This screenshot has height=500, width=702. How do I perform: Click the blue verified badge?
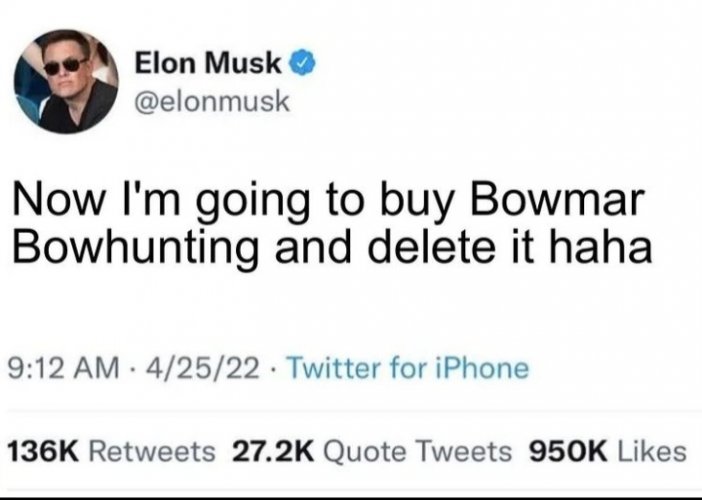tap(304, 63)
